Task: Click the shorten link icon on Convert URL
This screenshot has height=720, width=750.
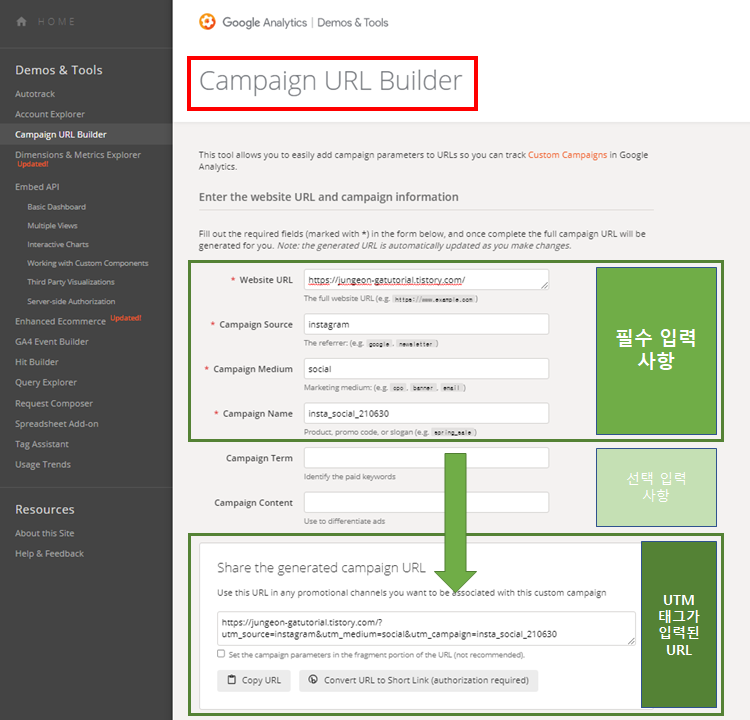Action: (313, 679)
